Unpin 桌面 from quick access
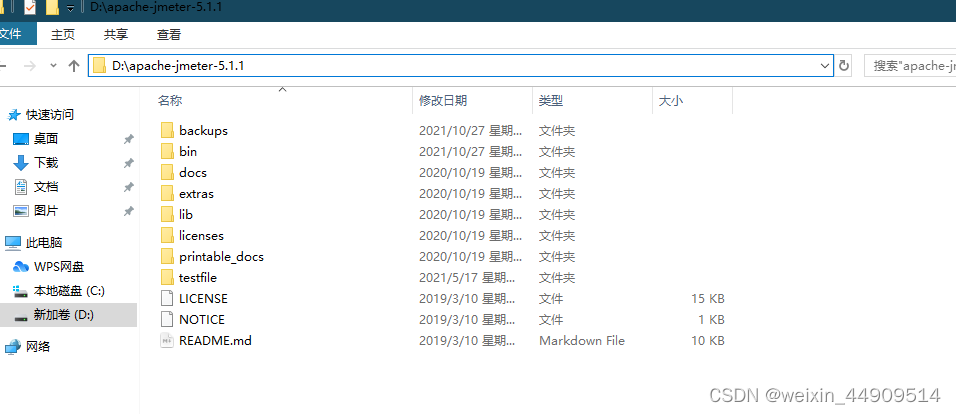 point(129,139)
